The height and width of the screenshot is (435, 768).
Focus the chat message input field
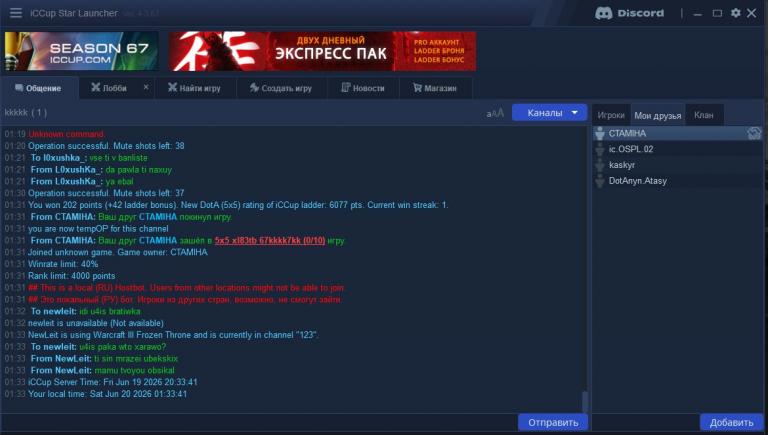[260, 422]
